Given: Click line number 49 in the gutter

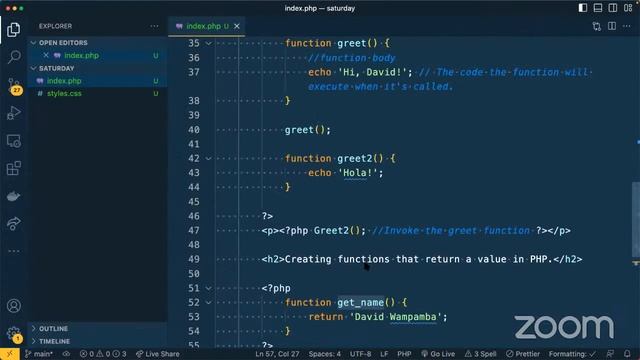Looking at the screenshot, I should 194,259.
